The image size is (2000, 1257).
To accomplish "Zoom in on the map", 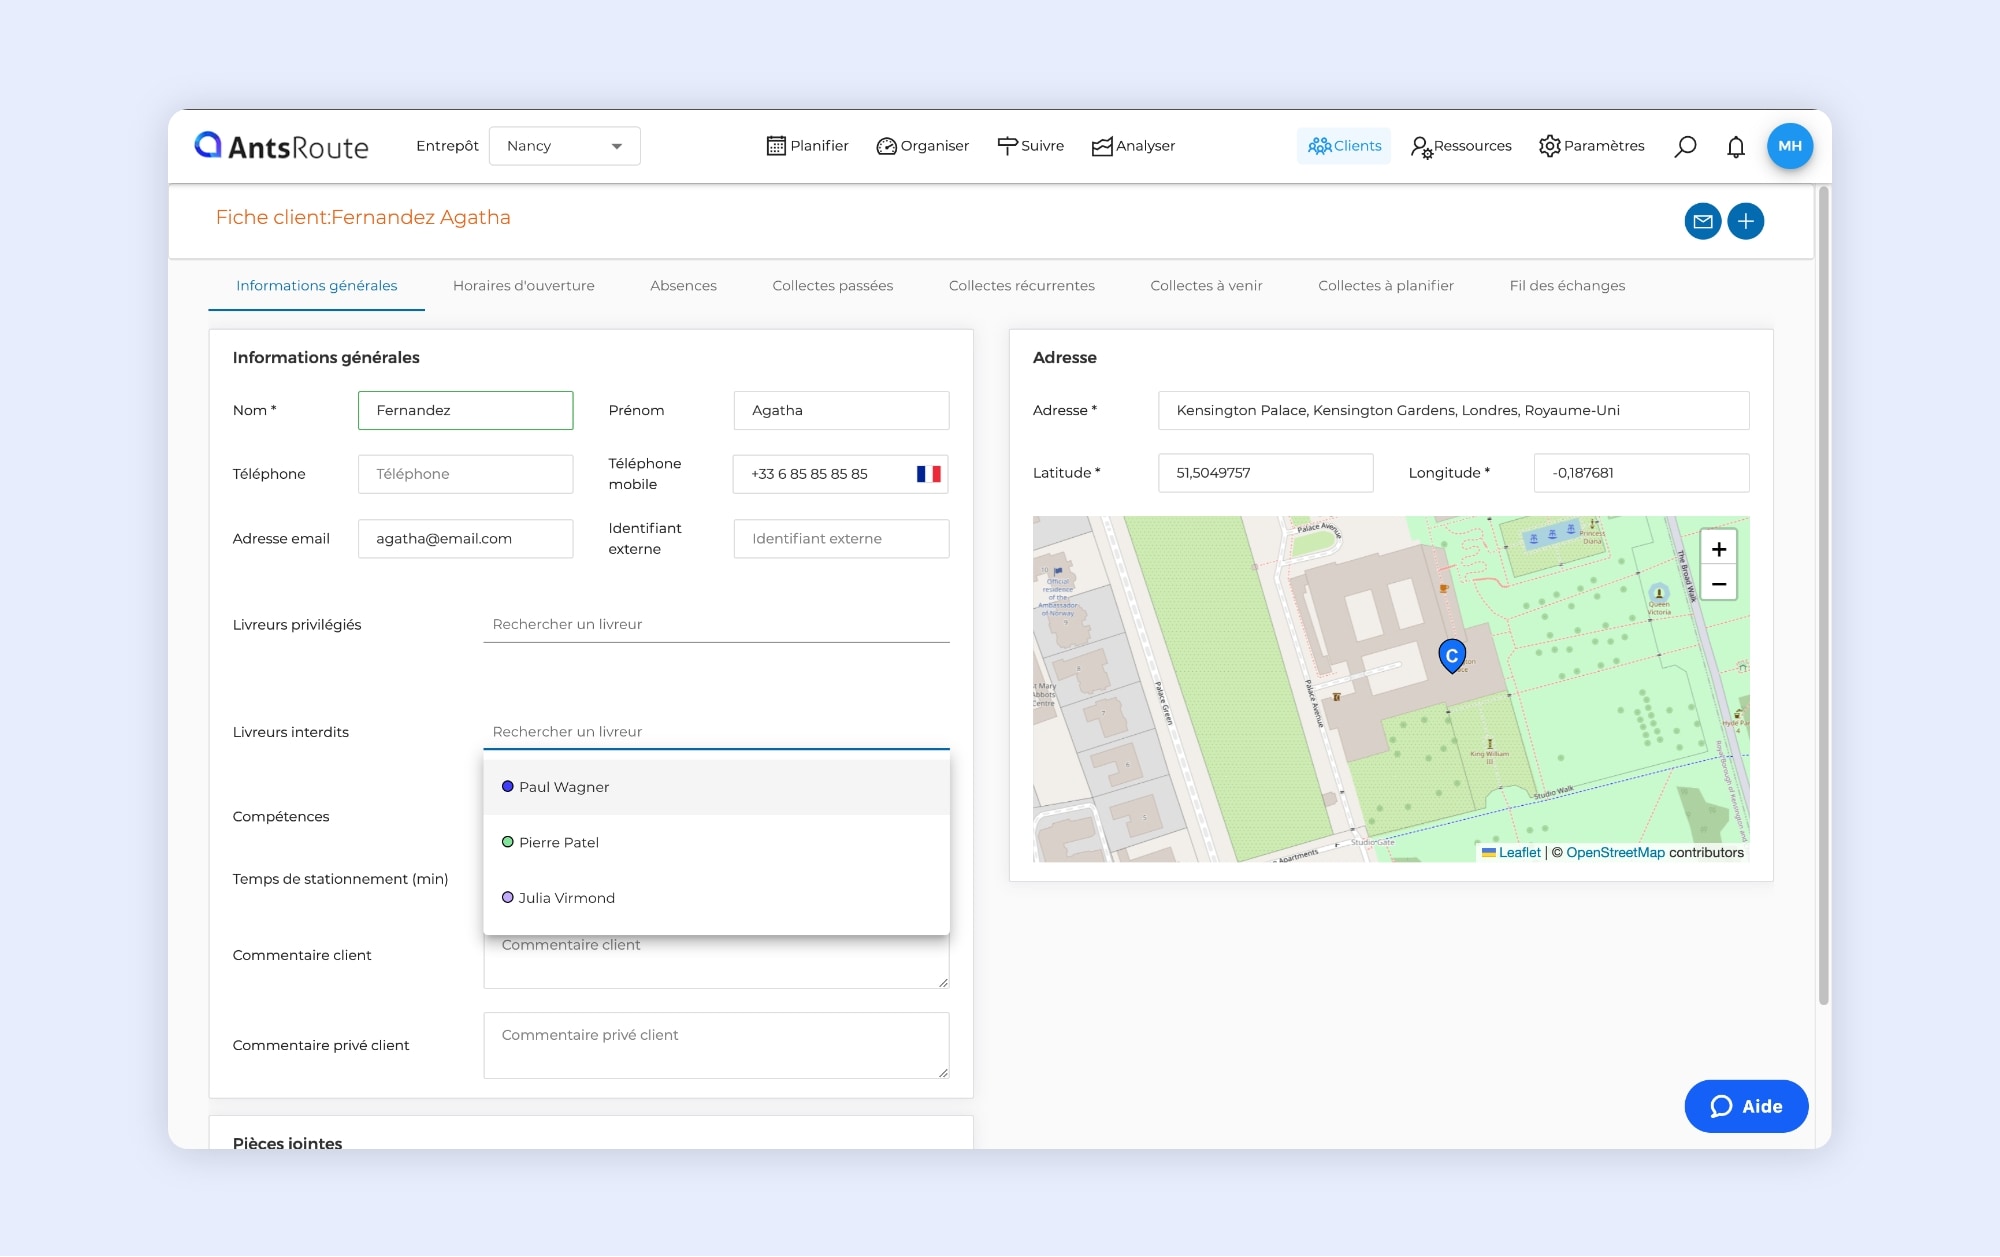I will pyautogui.click(x=1718, y=549).
